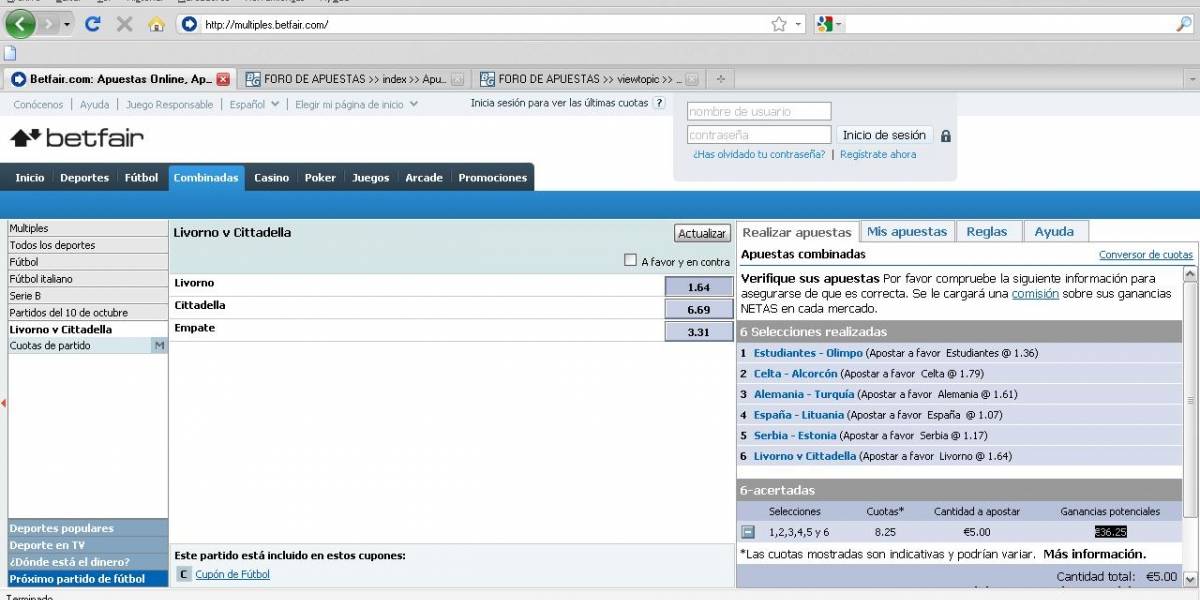Click the betfair logo
This screenshot has width=1200, height=600.
(x=77, y=138)
